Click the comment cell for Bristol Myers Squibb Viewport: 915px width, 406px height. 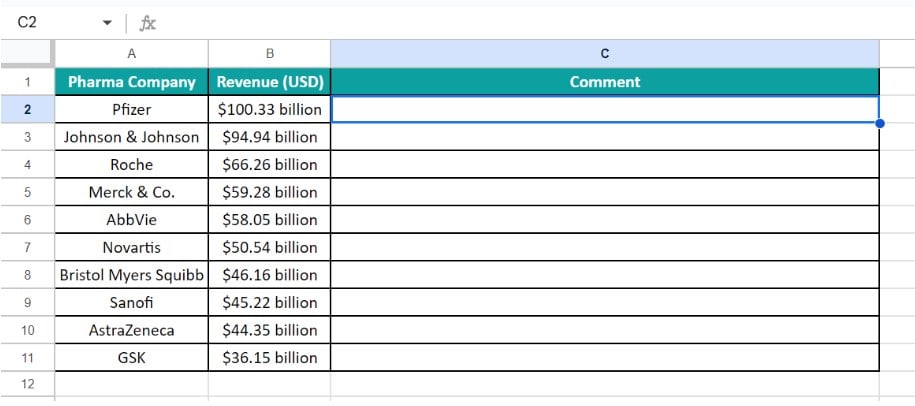tap(605, 275)
